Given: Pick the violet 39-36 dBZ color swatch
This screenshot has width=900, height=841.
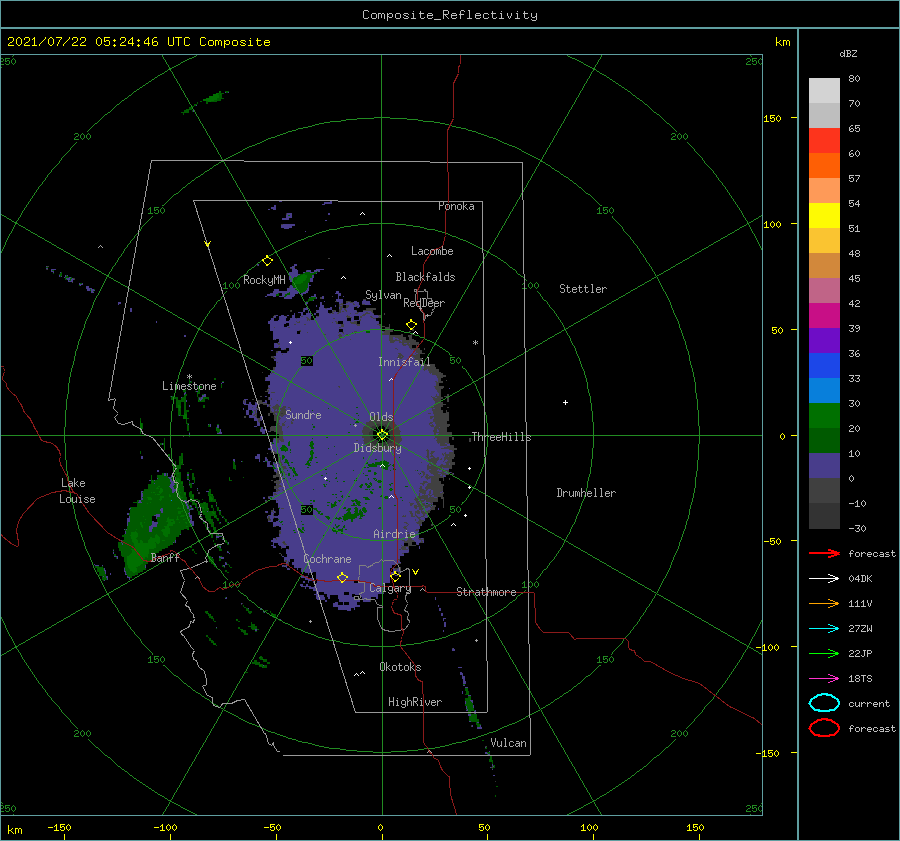Looking at the screenshot, I should tap(824, 340).
